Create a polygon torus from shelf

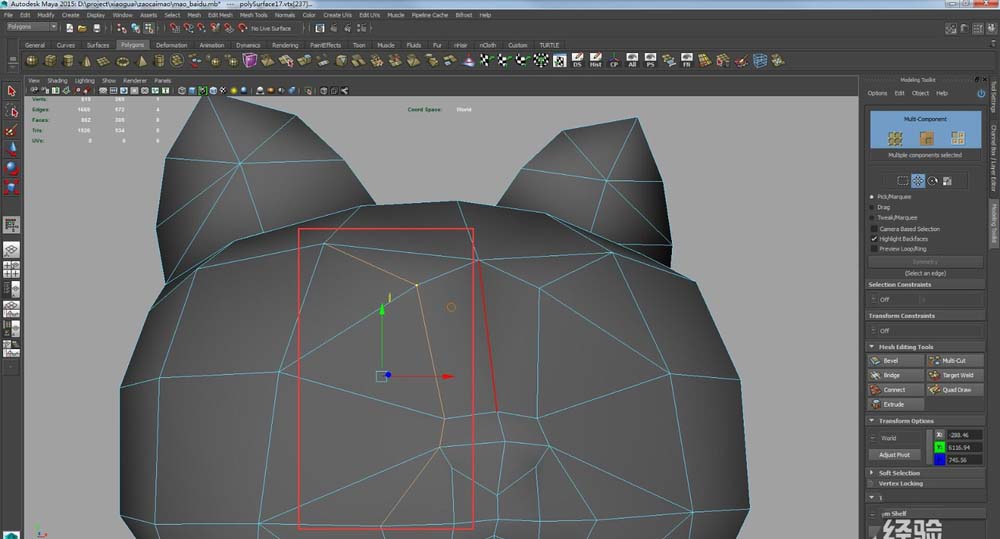[122, 61]
